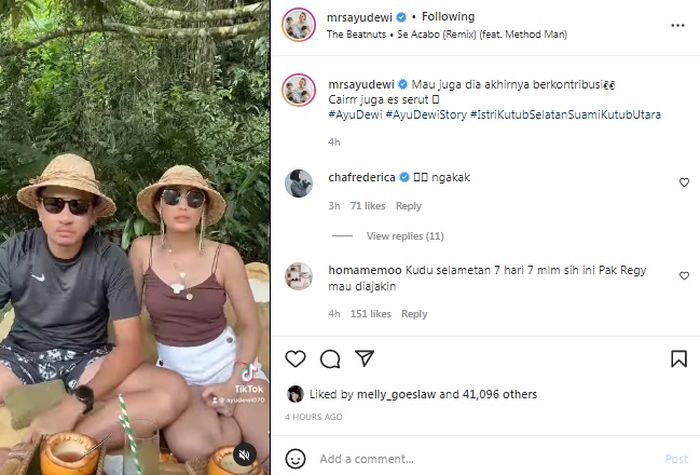The height and width of the screenshot is (475, 700).
Task: Like homamemoo's comment
Action: 684,276
